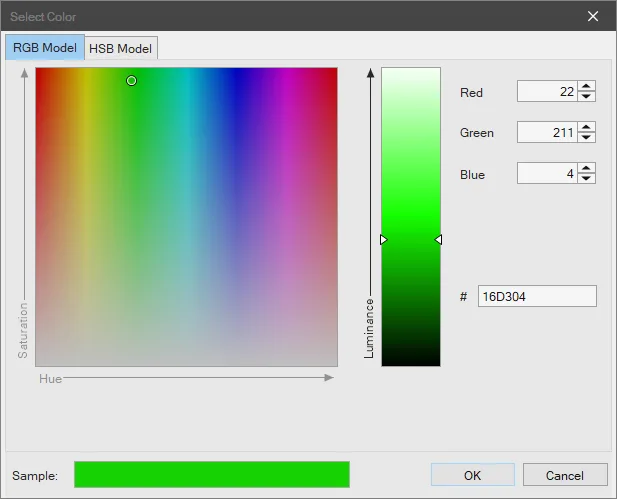Increase the Green value with up arrow
The image size is (617, 499).
click(587, 127)
